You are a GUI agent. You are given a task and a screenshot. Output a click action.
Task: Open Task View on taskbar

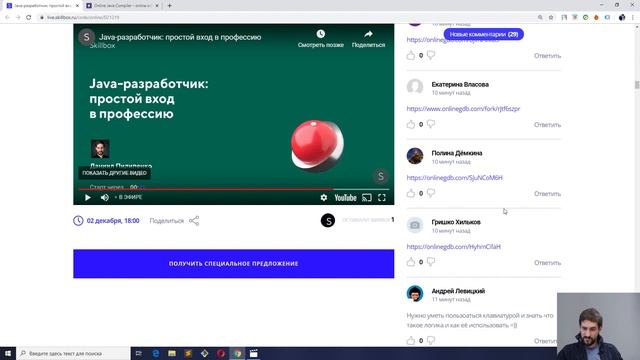139,353
